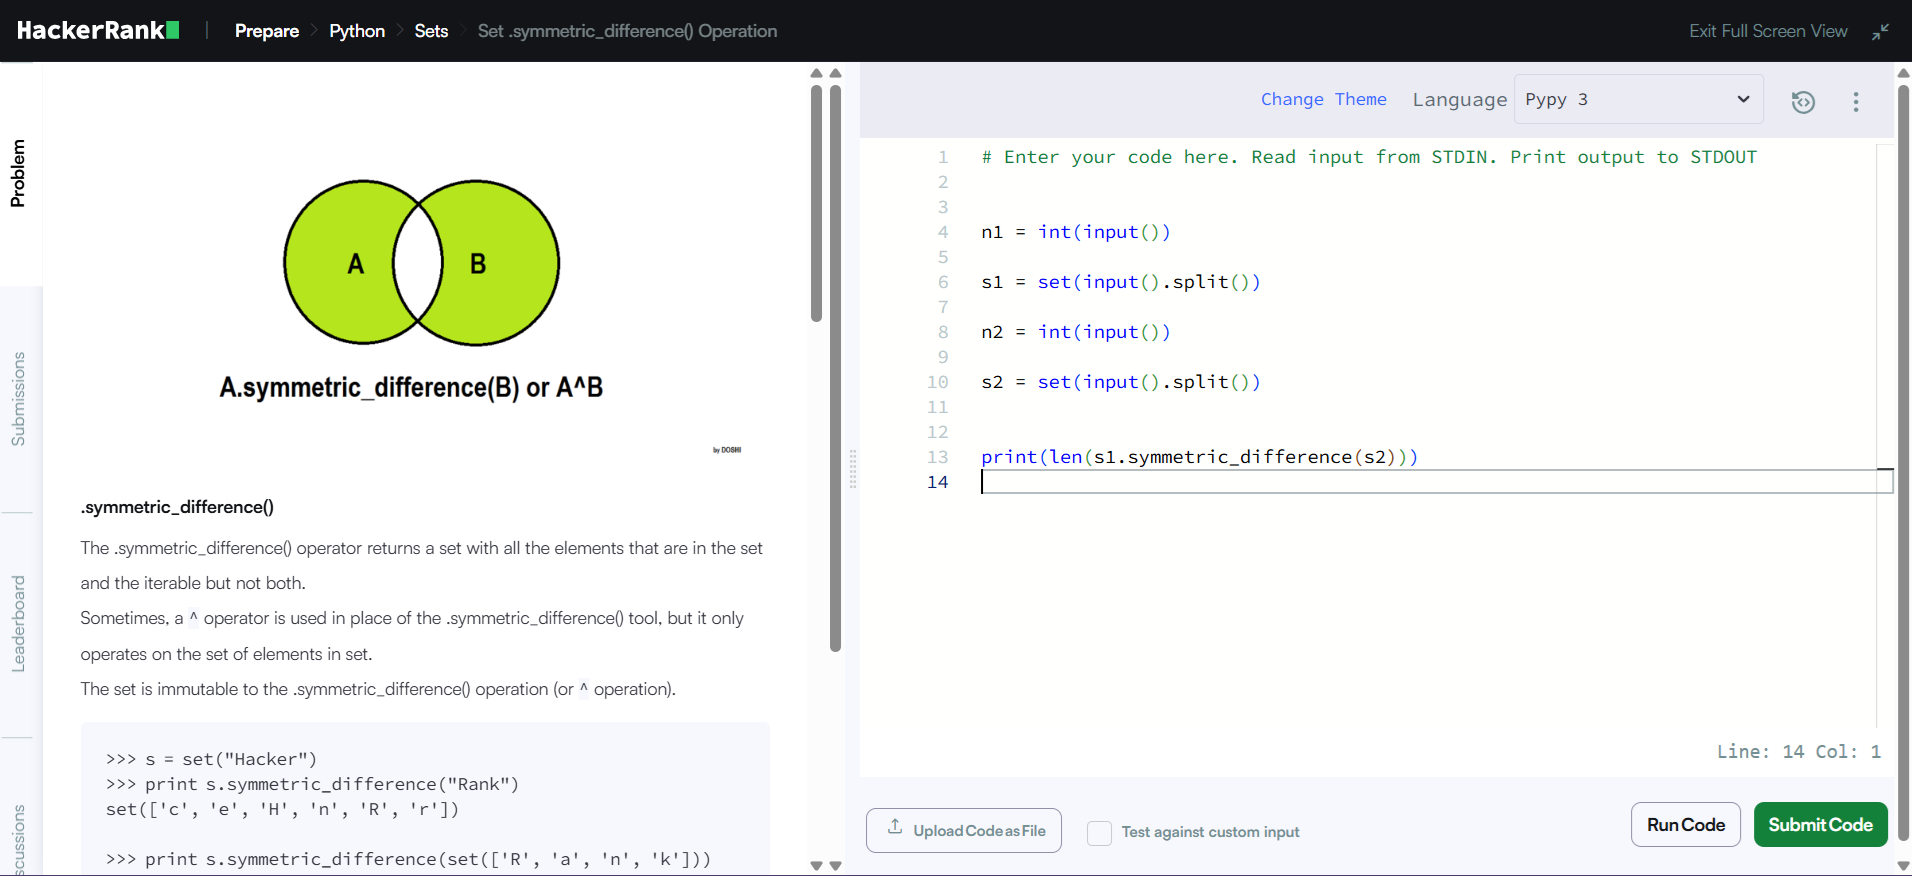
Task: Click Change Theme
Action: pos(1323,99)
